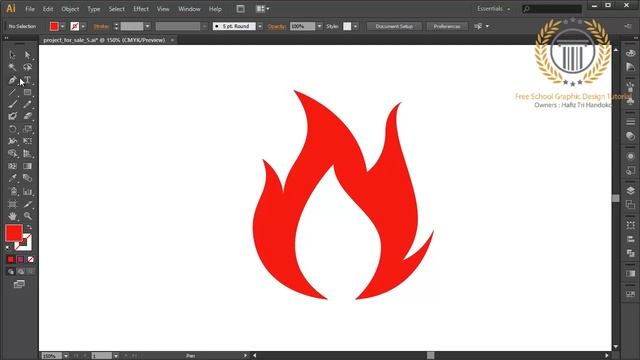Set paint to Gradient mode
Image resolution: width=640 pixels, height=360 pixels.
tap(20, 260)
